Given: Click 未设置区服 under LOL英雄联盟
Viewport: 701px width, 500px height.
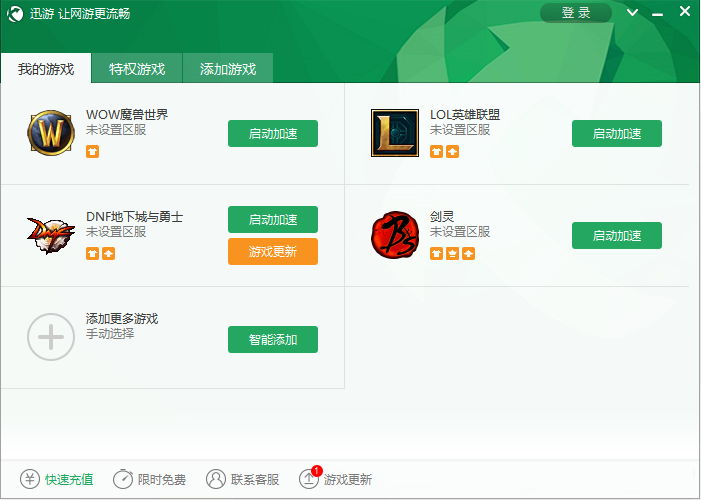Looking at the screenshot, I should pos(460,130).
